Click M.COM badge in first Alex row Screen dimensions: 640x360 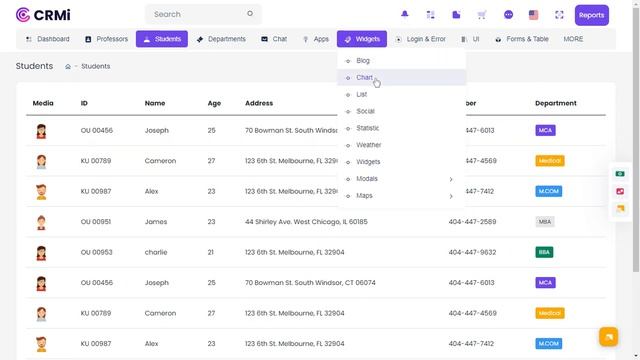[x=549, y=191]
